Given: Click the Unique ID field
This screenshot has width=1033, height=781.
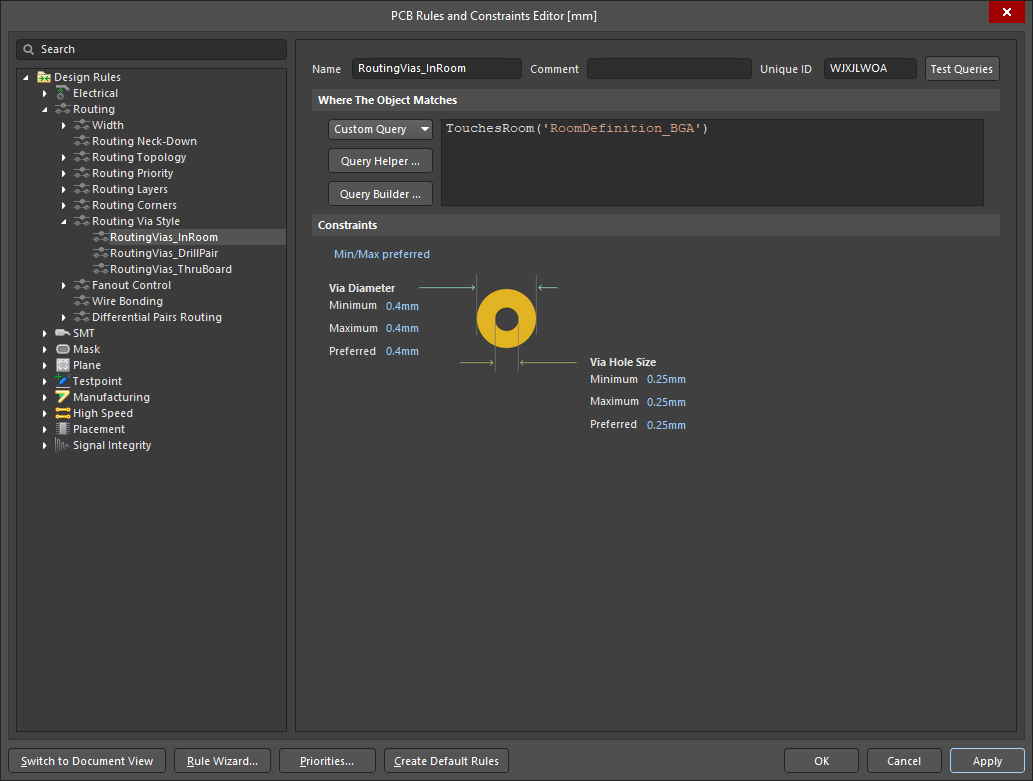Looking at the screenshot, I should pyautogui.click(x=870, y=69).
